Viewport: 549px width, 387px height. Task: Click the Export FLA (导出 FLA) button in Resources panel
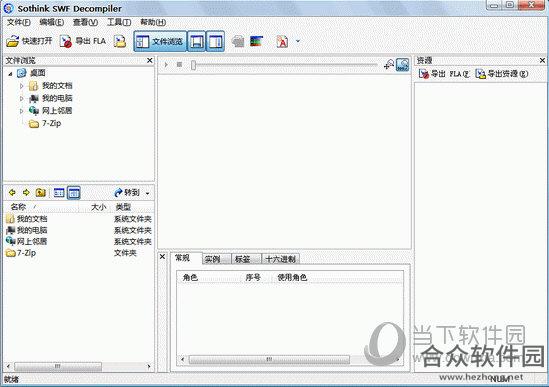(444, 74)
